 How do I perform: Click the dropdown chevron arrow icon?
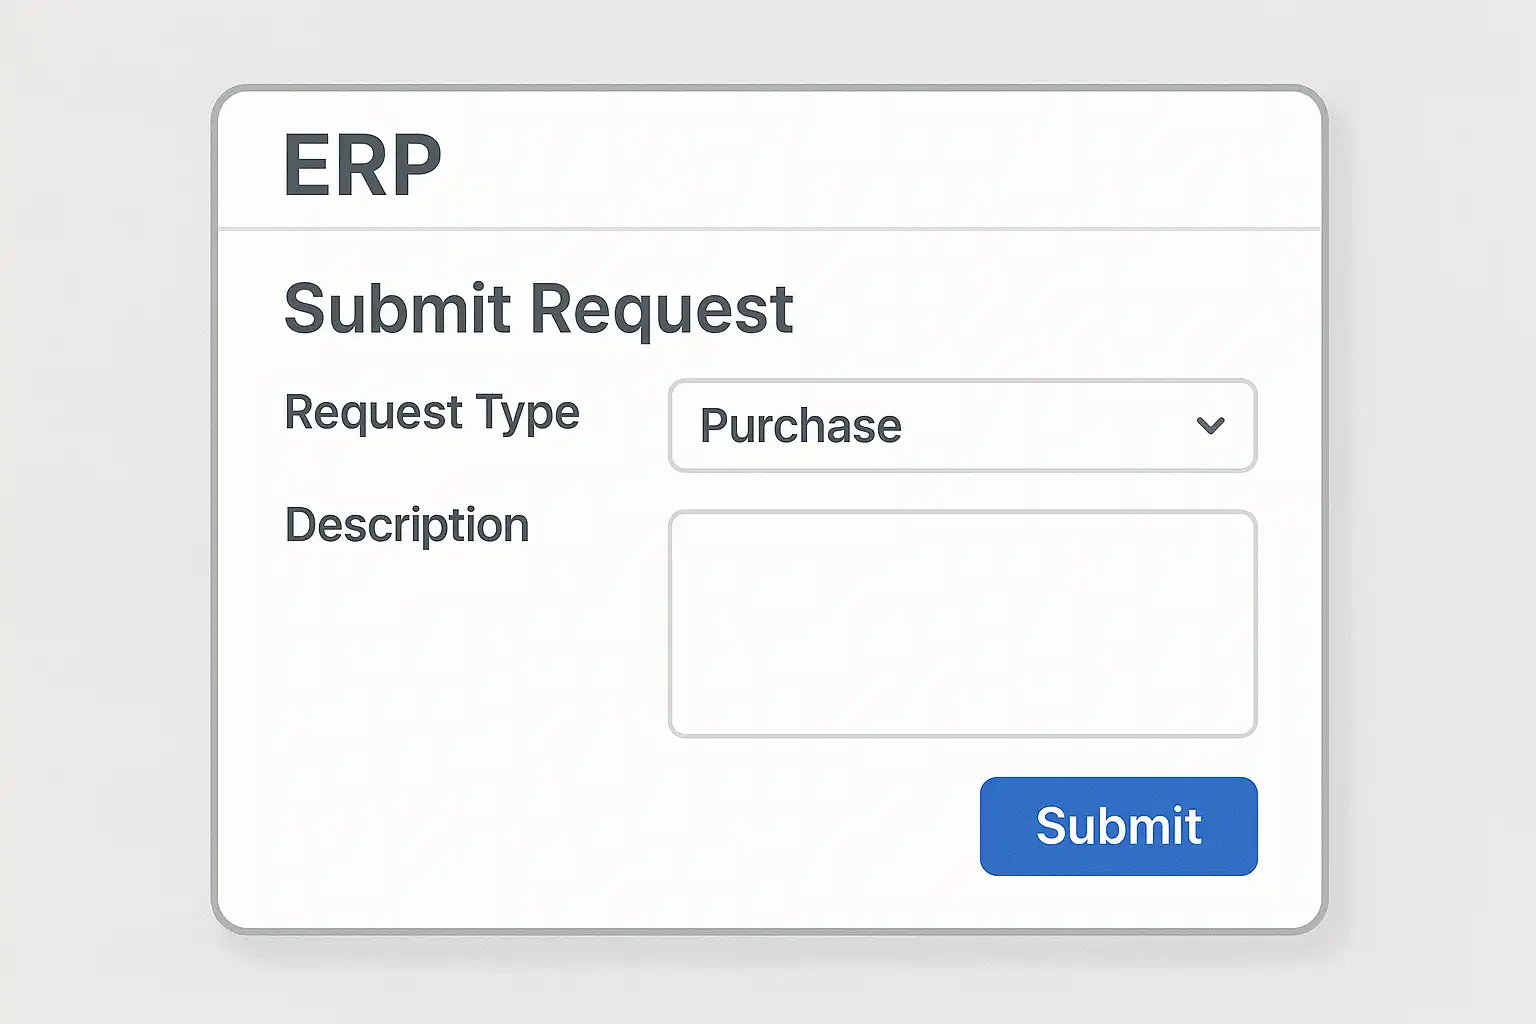(1210, 426)
